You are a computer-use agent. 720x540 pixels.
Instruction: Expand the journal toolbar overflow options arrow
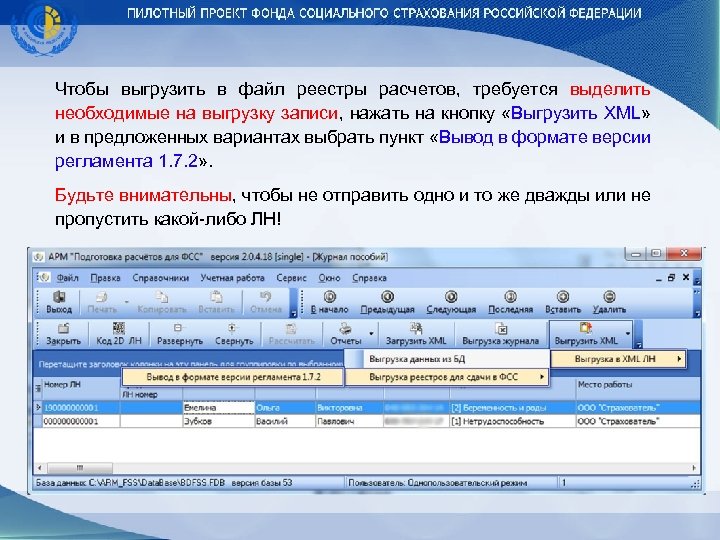pyautogui.click(x=638, y=344)
